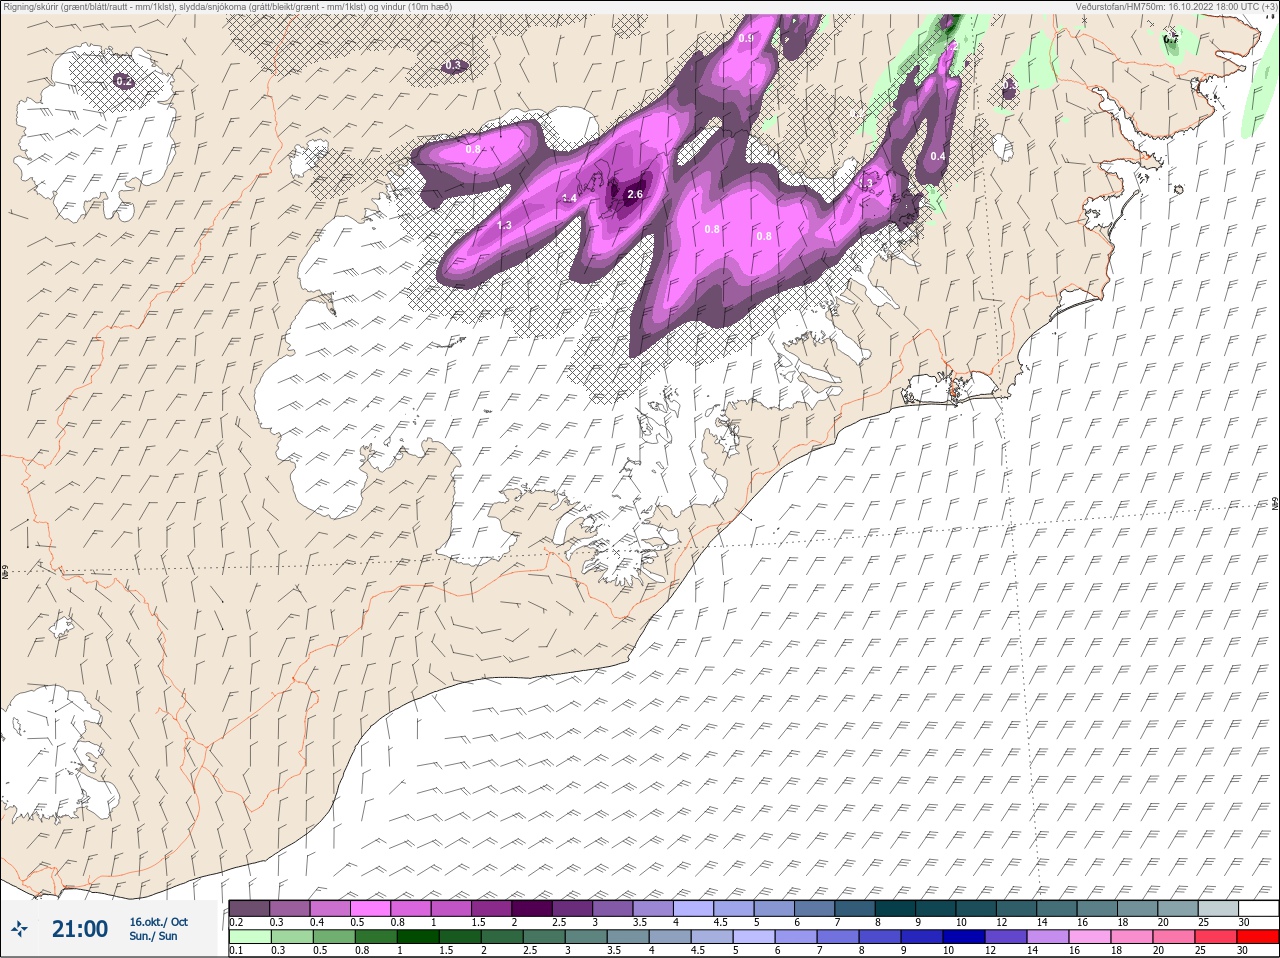1280x958 pixels.
Task: Pick rain legend swatch between 10 and 12
Action: pos(963,937)
